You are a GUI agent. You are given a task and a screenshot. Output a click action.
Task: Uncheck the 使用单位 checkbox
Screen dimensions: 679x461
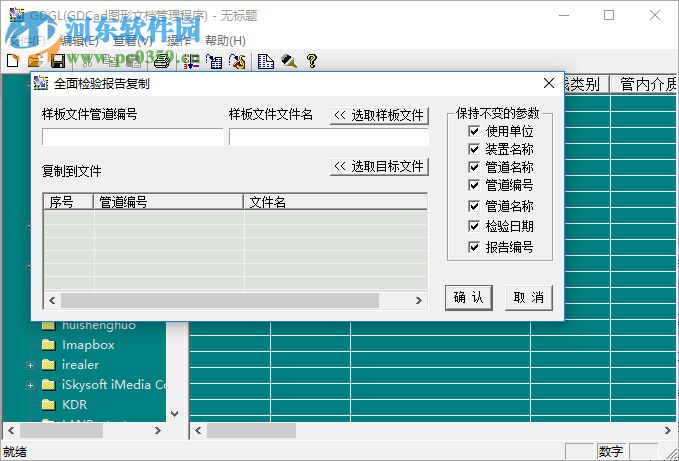[x=474, y=131]
